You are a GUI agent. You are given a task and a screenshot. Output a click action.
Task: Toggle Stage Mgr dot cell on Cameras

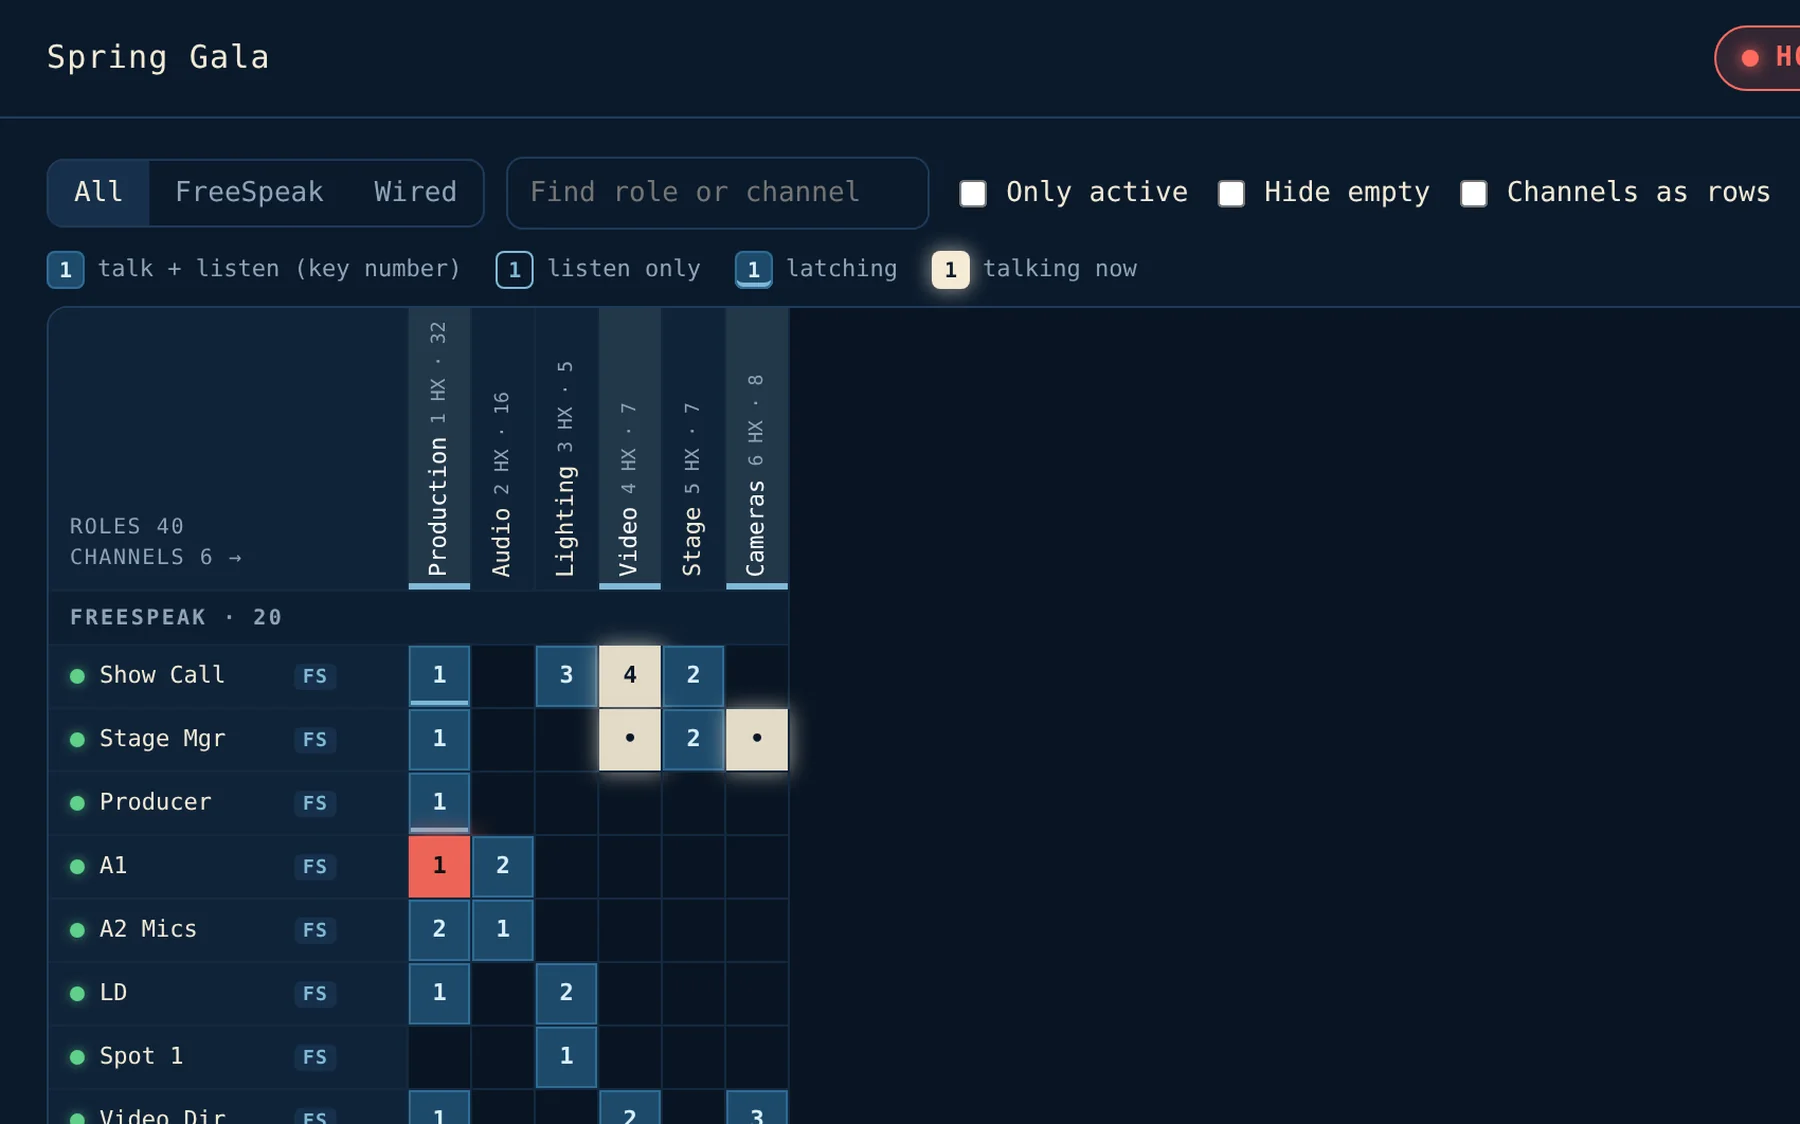pyautogui.click(x=757, y=739)
